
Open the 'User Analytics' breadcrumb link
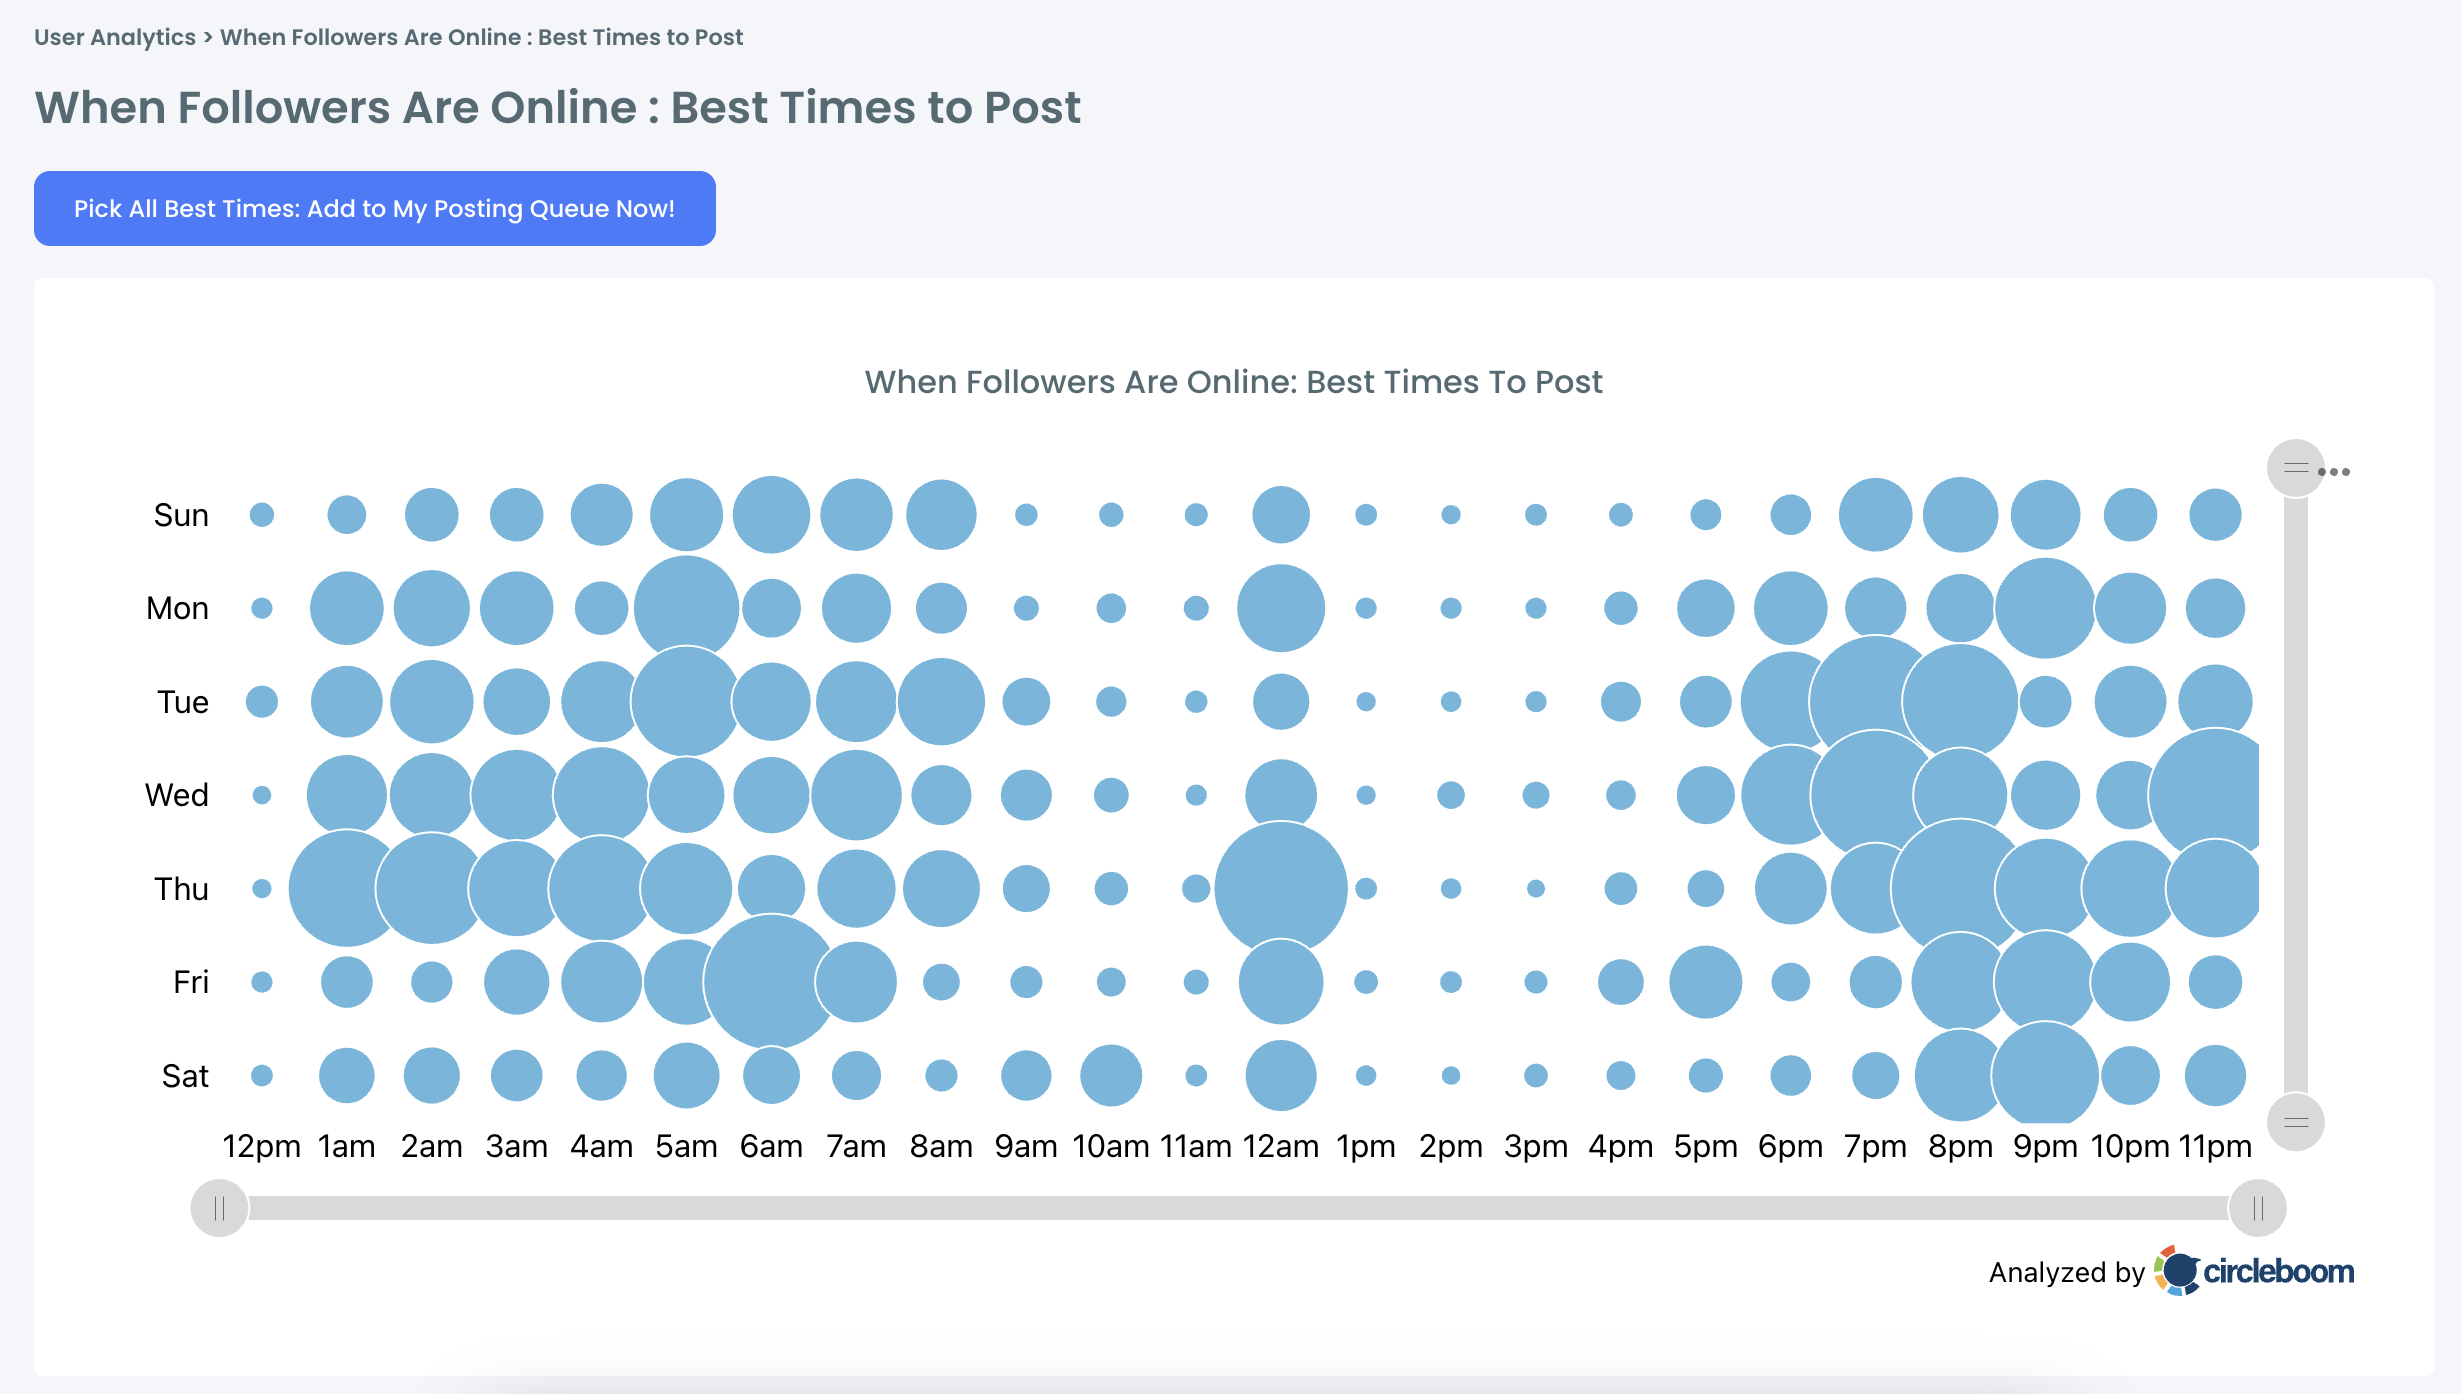pos(114,37)
